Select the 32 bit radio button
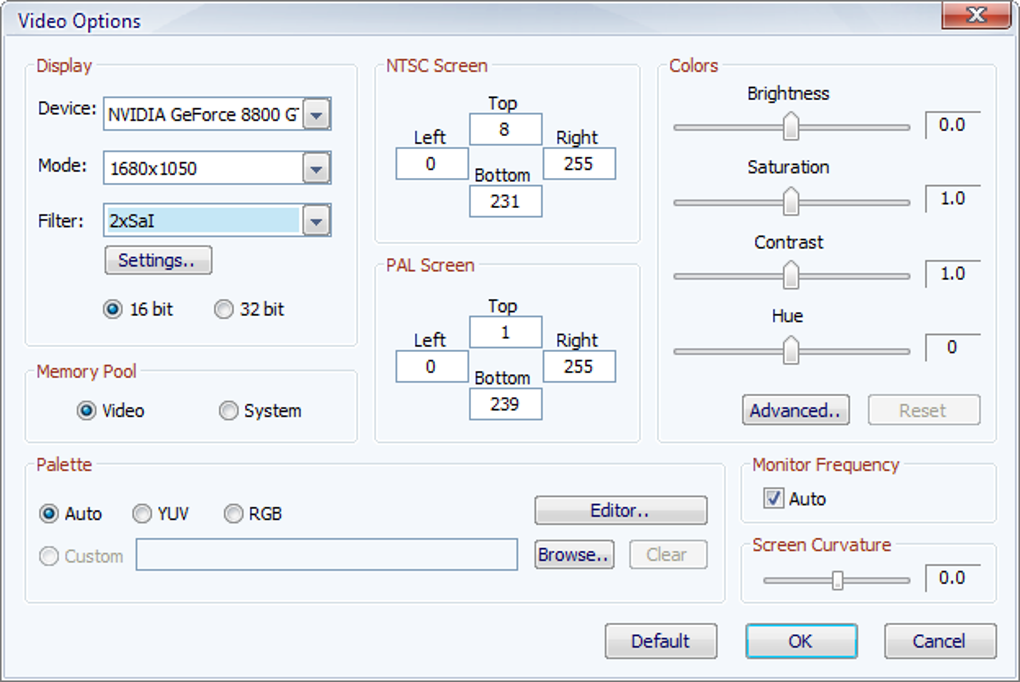 (x=223, y=309)
